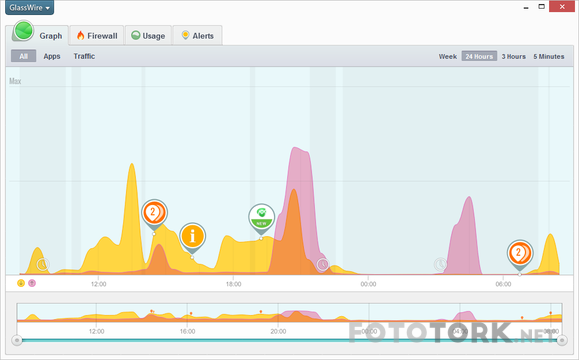Open the GlassWire dropdown menu

coord(30,7)
